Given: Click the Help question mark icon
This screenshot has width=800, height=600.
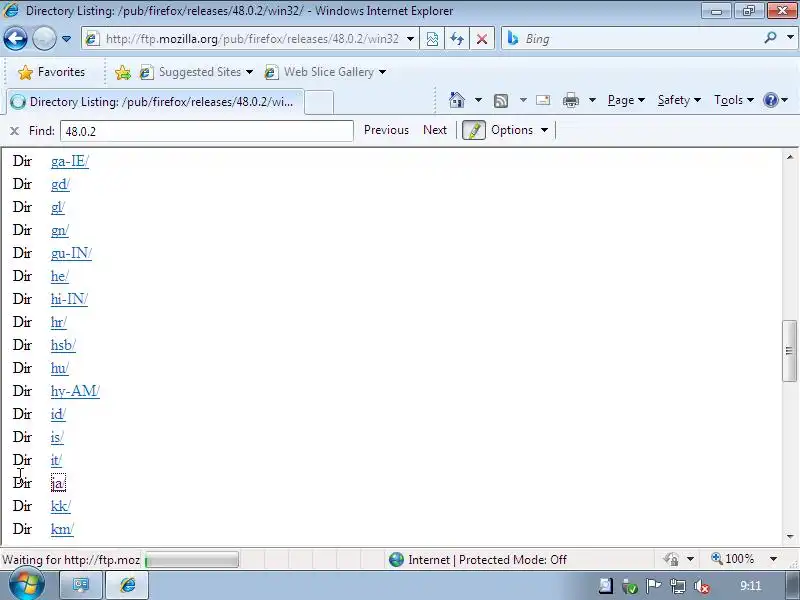Looking at the screenshot, I should pos(770,100).
